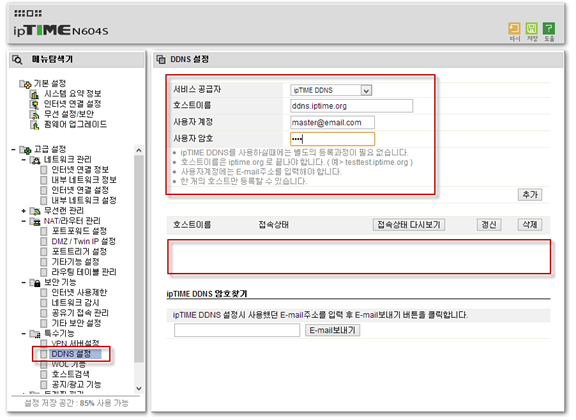Click the 보안 기능 lock folder icon
This screenshot has height=420, width=576.
point(35,283)
